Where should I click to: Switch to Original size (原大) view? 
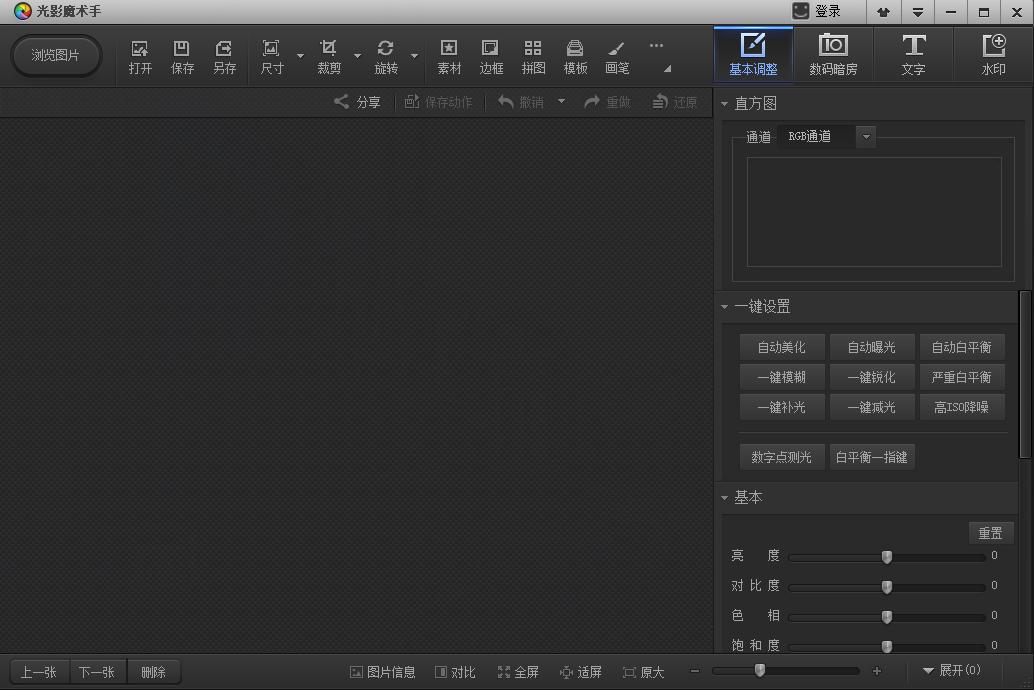coord(643,672)
